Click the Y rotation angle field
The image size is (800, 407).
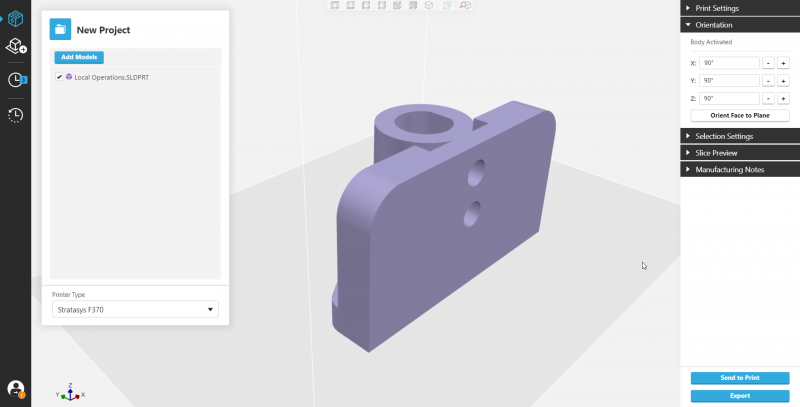tap(729, 81)
